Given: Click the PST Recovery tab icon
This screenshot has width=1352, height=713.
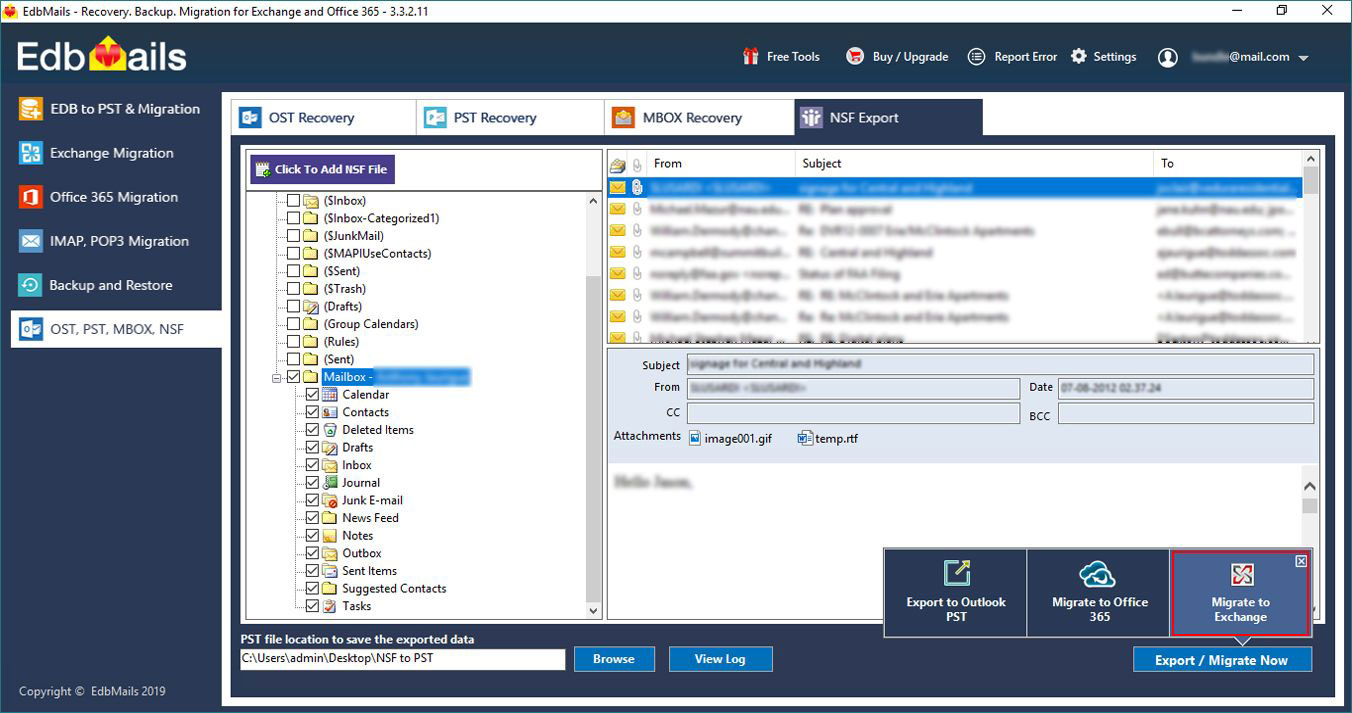Looking at the screenshot, I should point(435,118).
